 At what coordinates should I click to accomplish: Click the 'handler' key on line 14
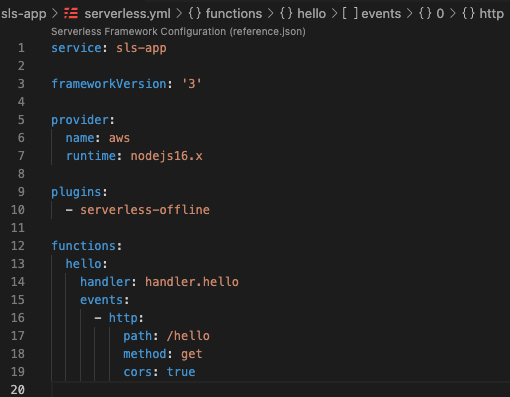click(105, 282)
